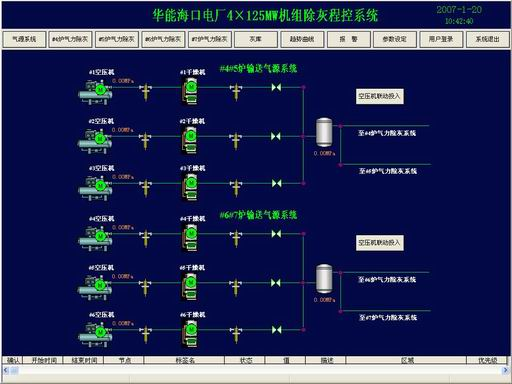The height and width of the screenshot is (384, 512).
Task: Open the 气源系统 page
Action: pos(24,39)
